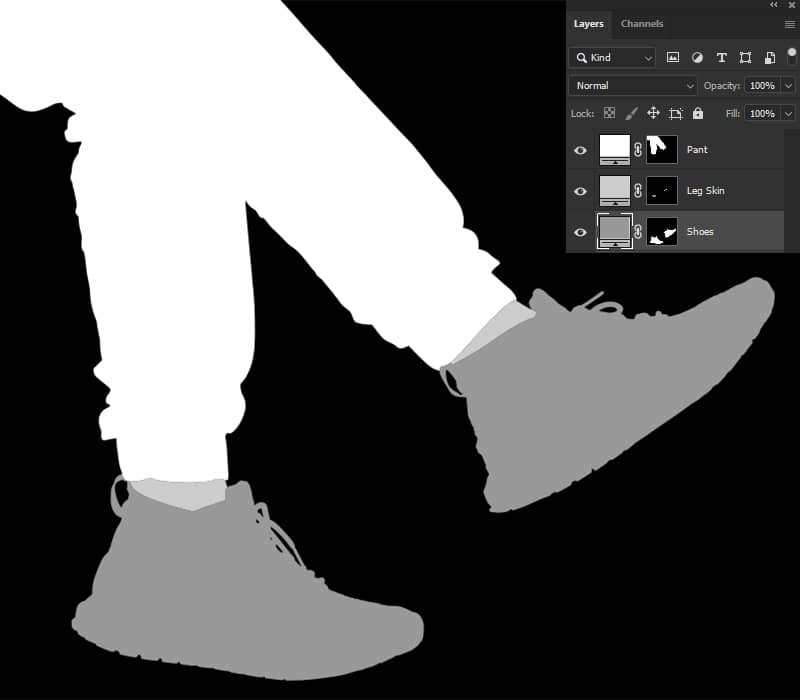Expand the Fill slider arrow
The width and height of the screenshot is (800, 700).
[x=788, y=113]
